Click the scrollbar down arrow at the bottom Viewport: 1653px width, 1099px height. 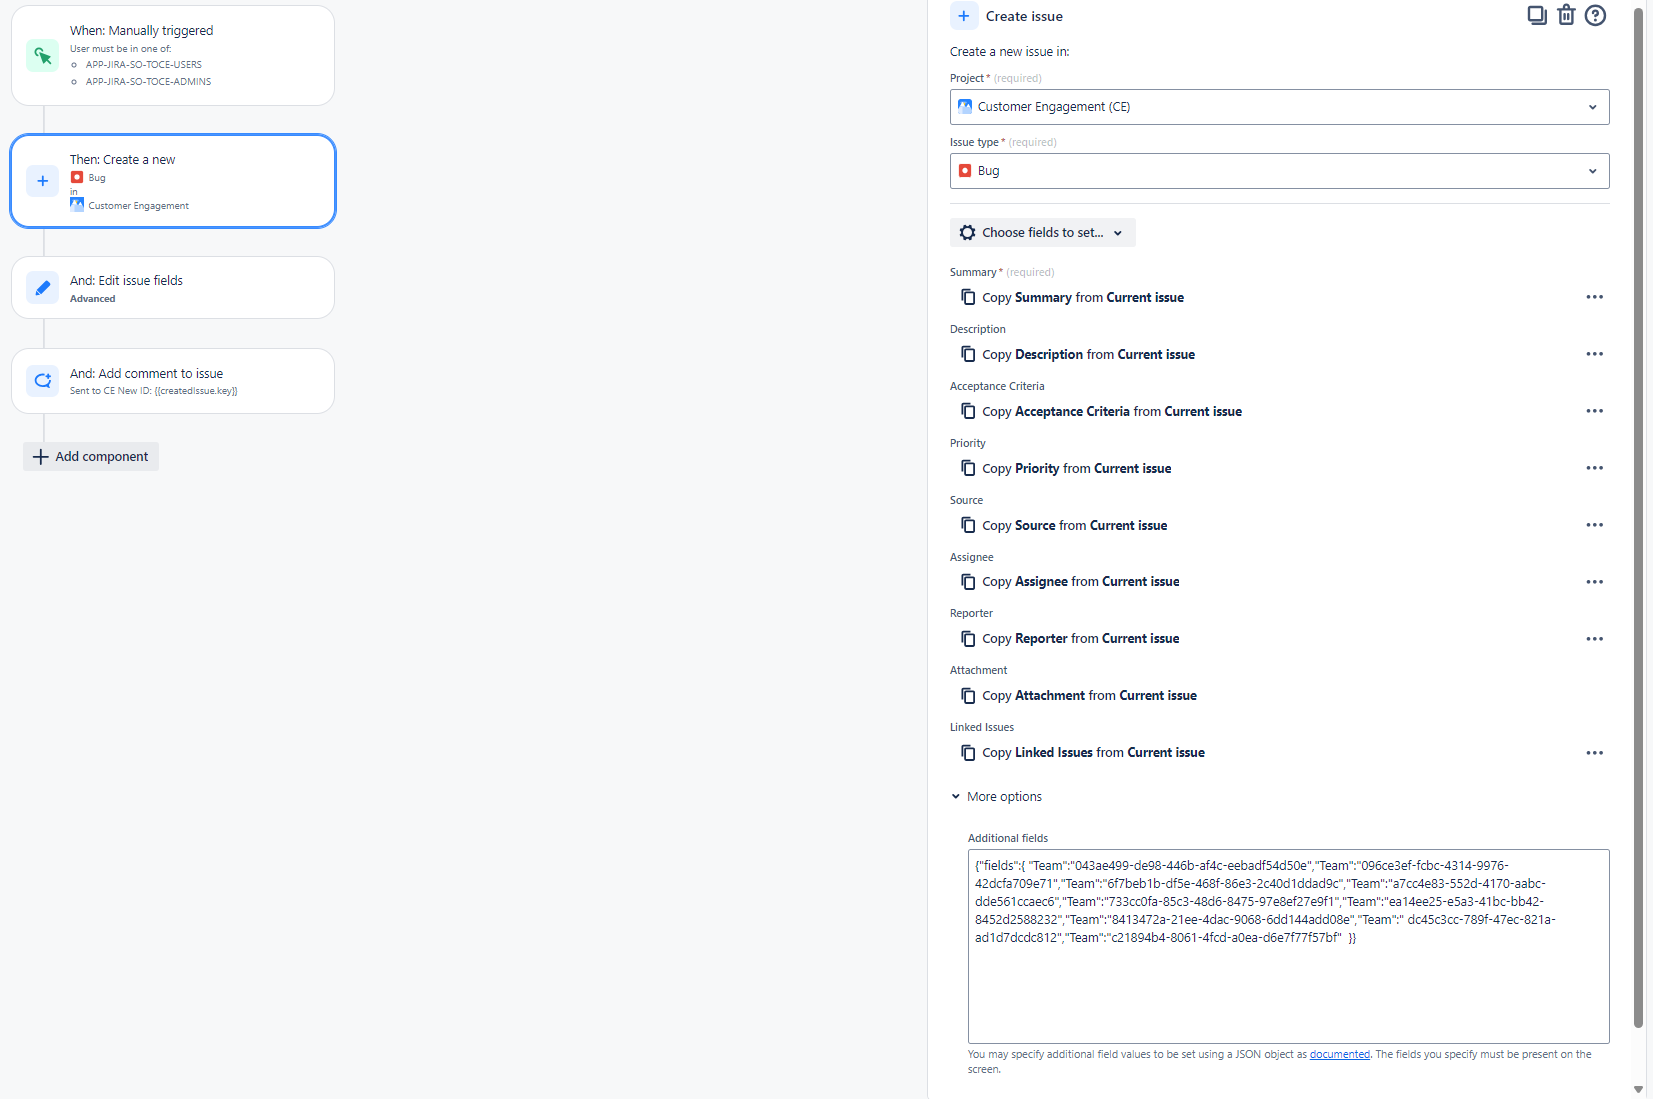point(1638,1089)
